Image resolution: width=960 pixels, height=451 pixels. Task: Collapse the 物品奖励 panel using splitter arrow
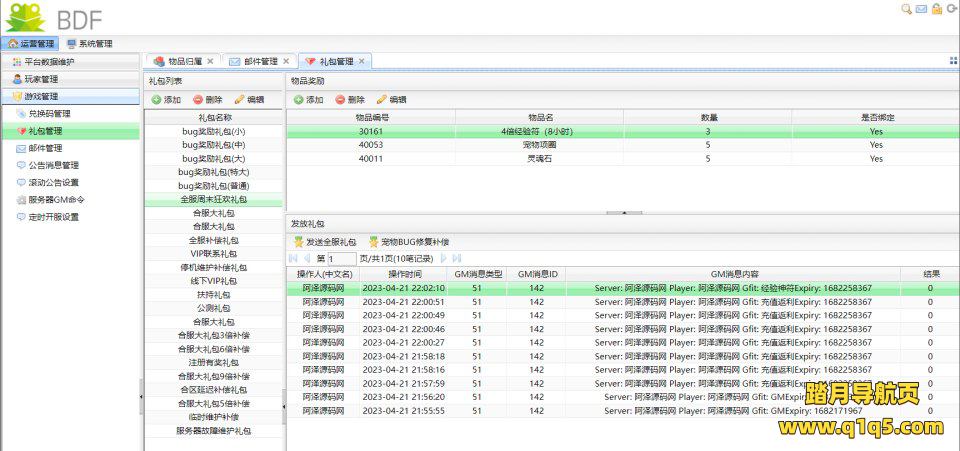(x=624, y=212)
